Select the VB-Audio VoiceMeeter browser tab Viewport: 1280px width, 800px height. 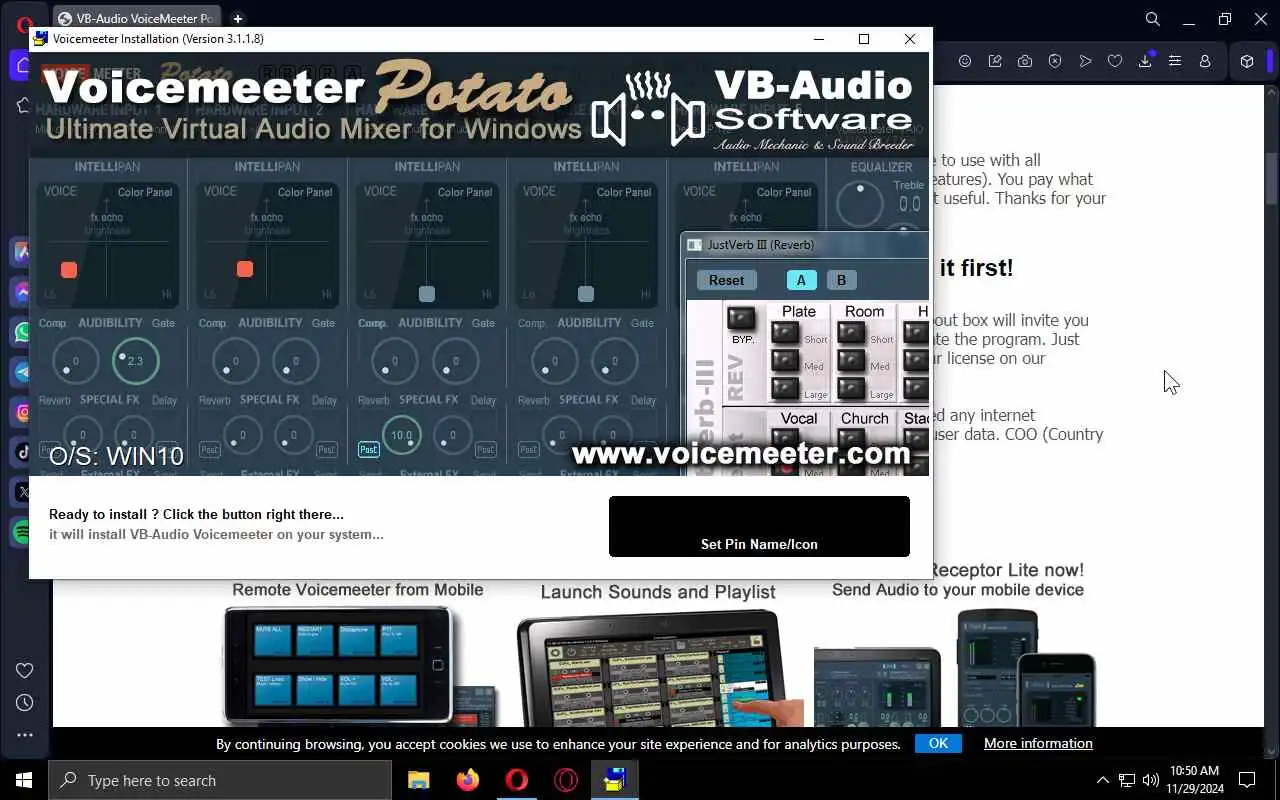[x=138, y=18]
